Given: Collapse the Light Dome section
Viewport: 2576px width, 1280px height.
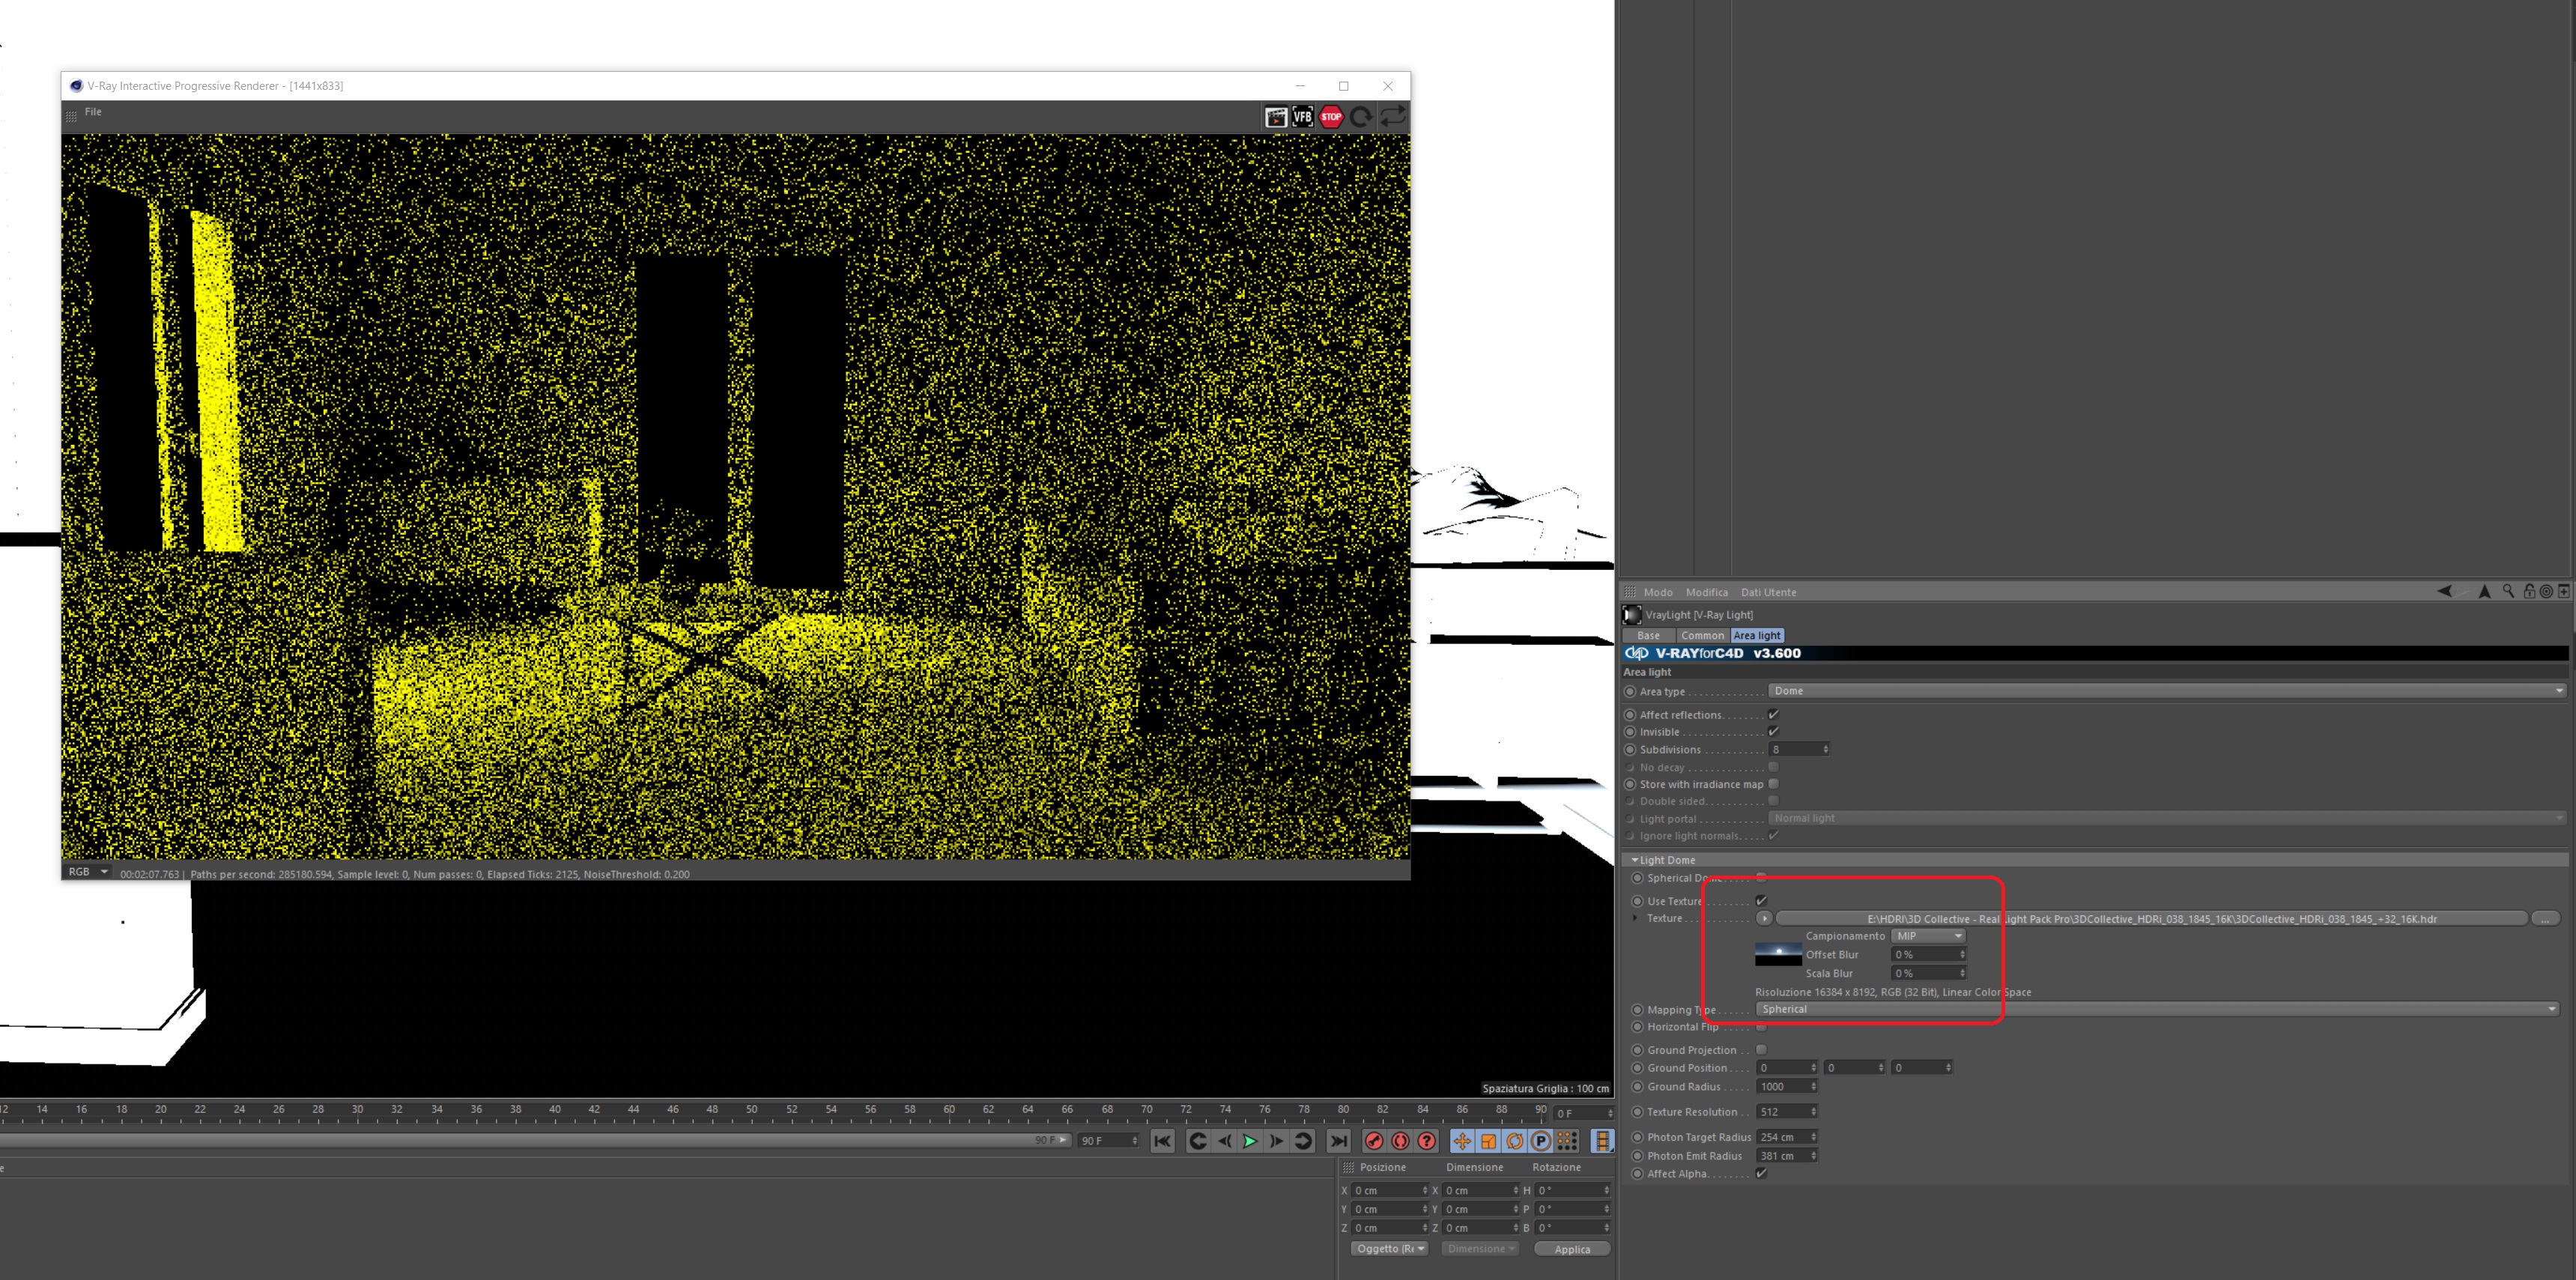Looking at the screenshot, I should click(x=1635, y=860).
